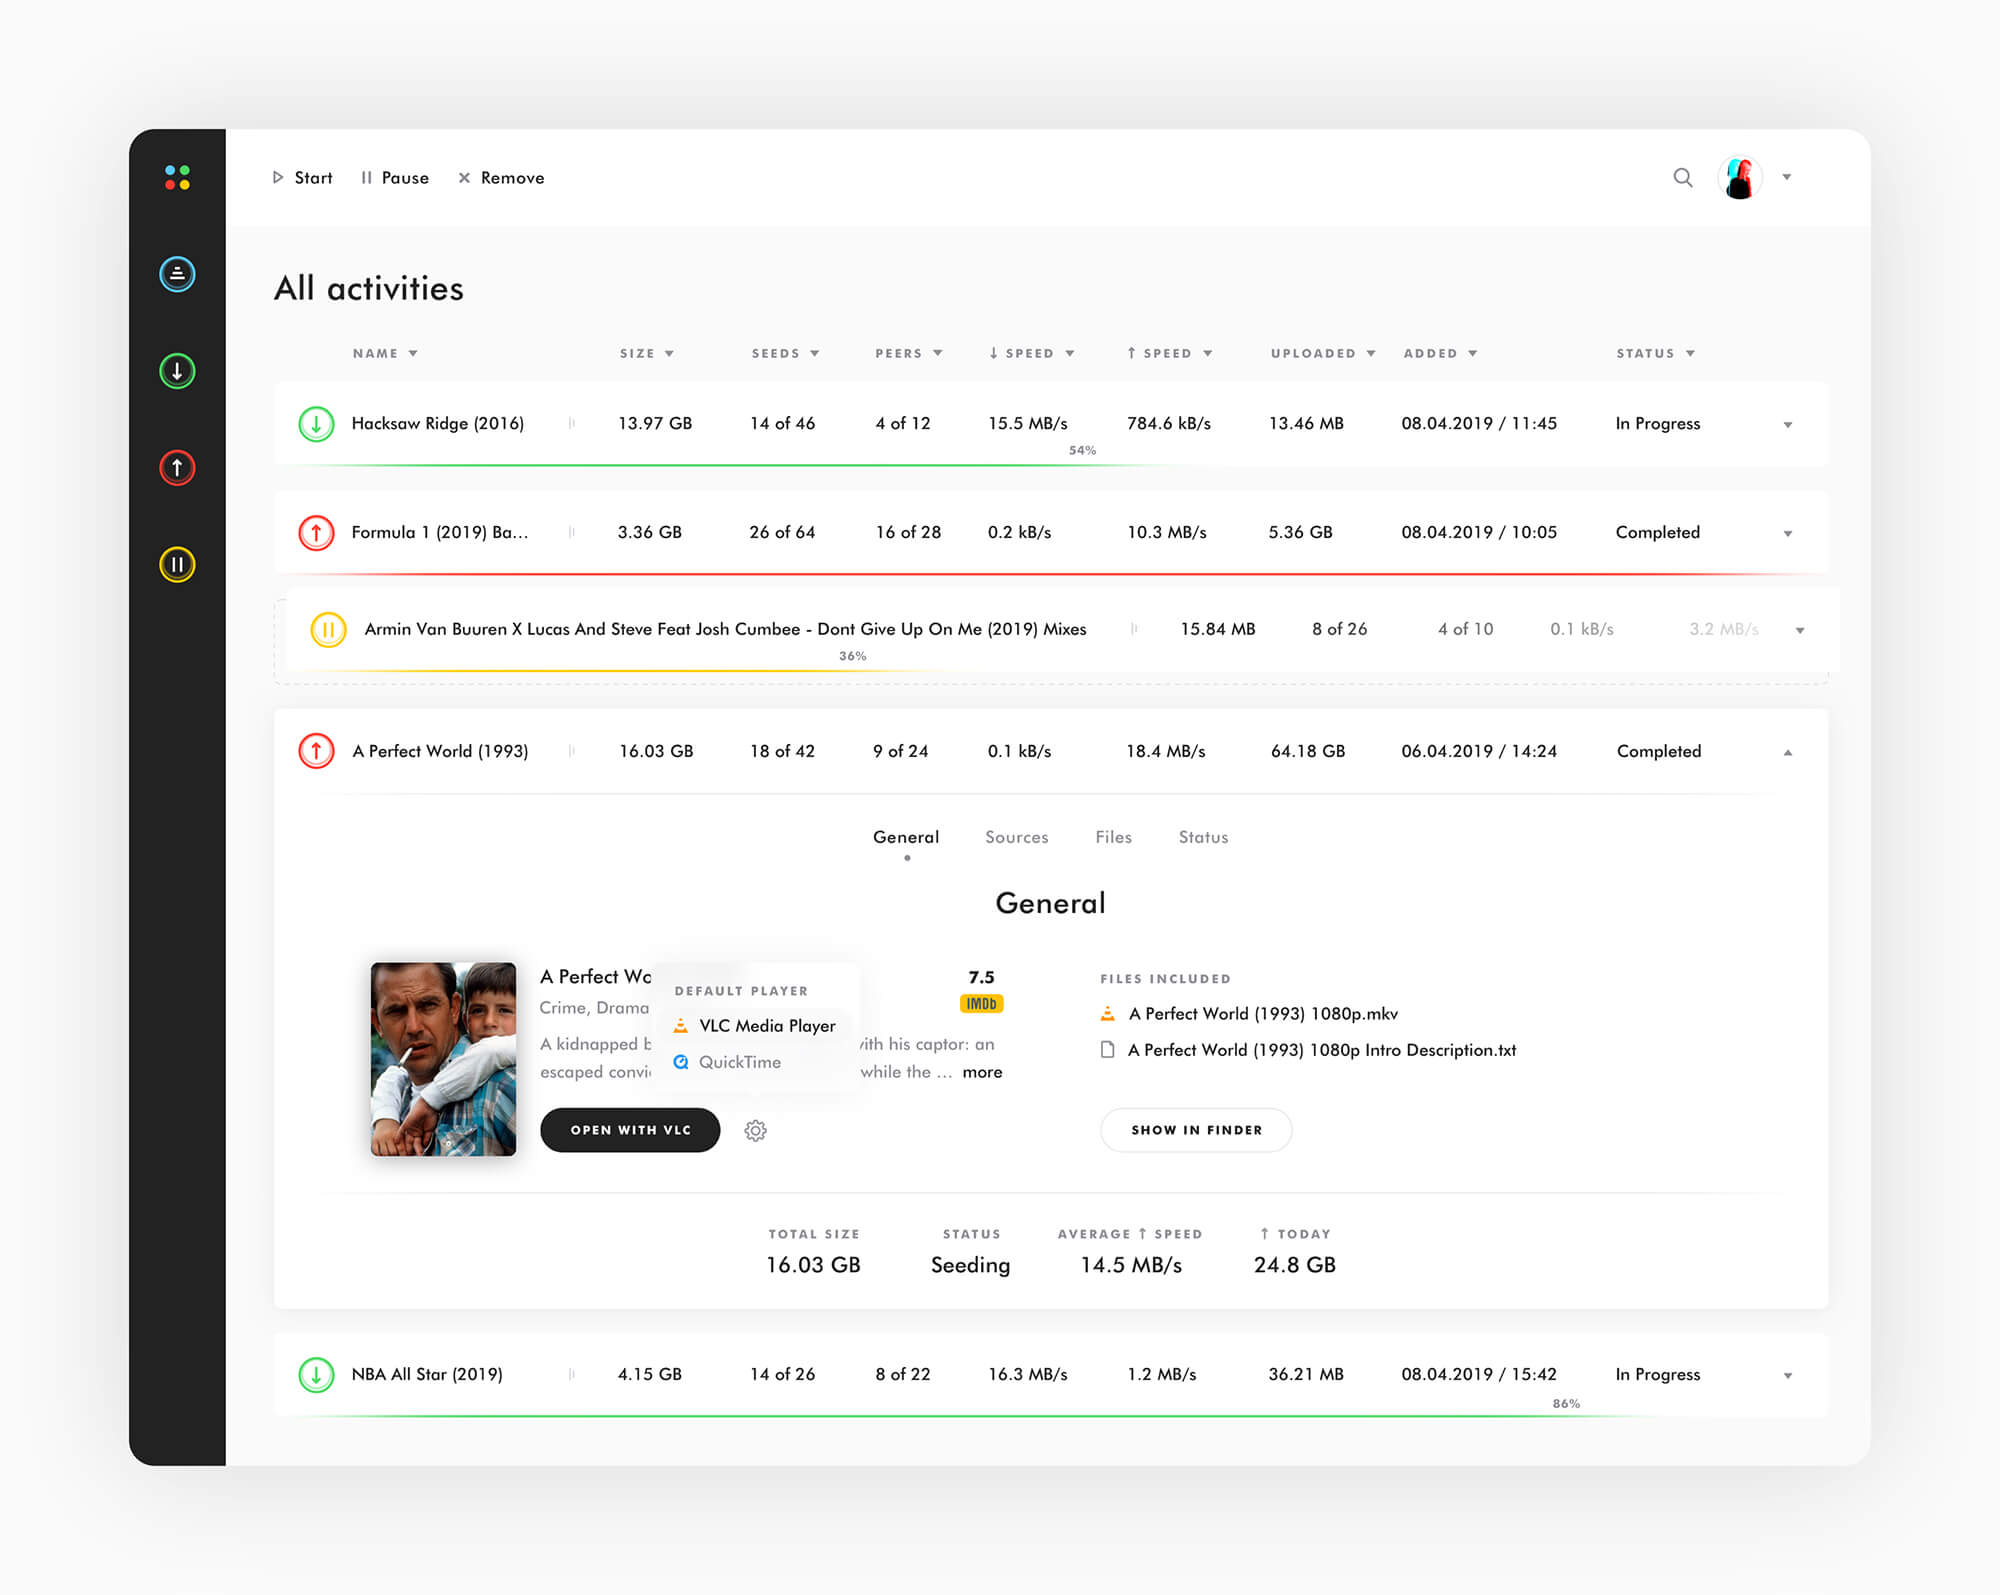Open search with magnifier icon
This screenshot has height=1595, width=2000.
1683,178
